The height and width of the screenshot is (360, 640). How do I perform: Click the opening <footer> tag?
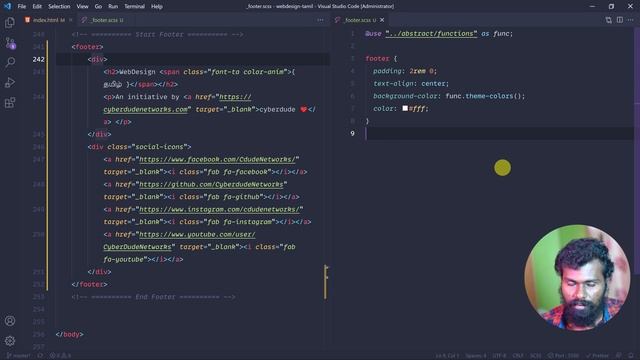[x=87, y=47]
